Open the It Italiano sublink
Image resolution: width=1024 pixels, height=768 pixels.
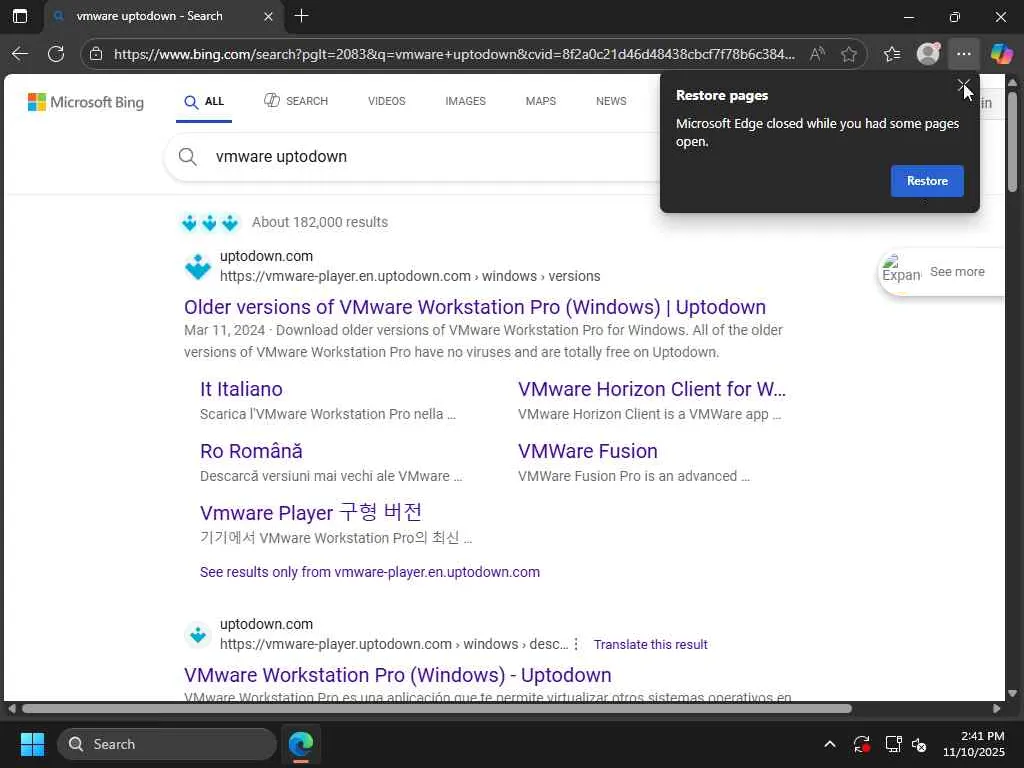[241, 389]
